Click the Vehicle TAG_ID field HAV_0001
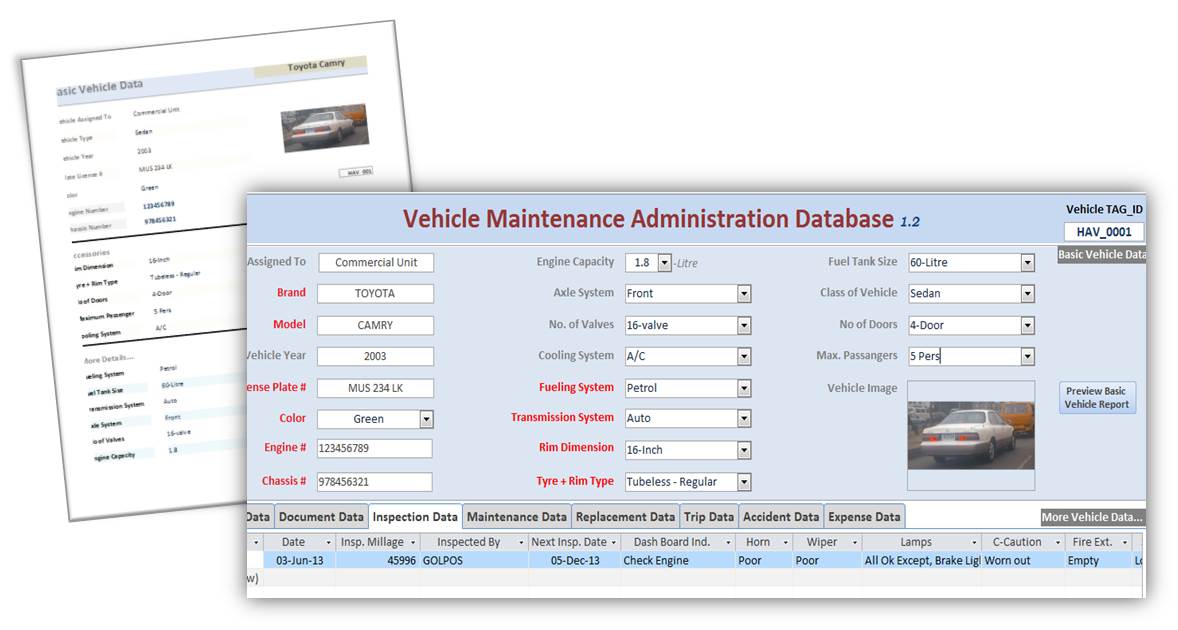Image resolution: width=1178 pixels, height=630 pixels. pyautogui.click(x=1104, y=232)
